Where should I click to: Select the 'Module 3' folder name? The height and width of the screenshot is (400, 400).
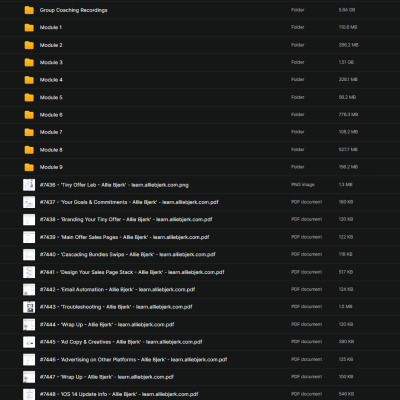(x=51, y=62)
